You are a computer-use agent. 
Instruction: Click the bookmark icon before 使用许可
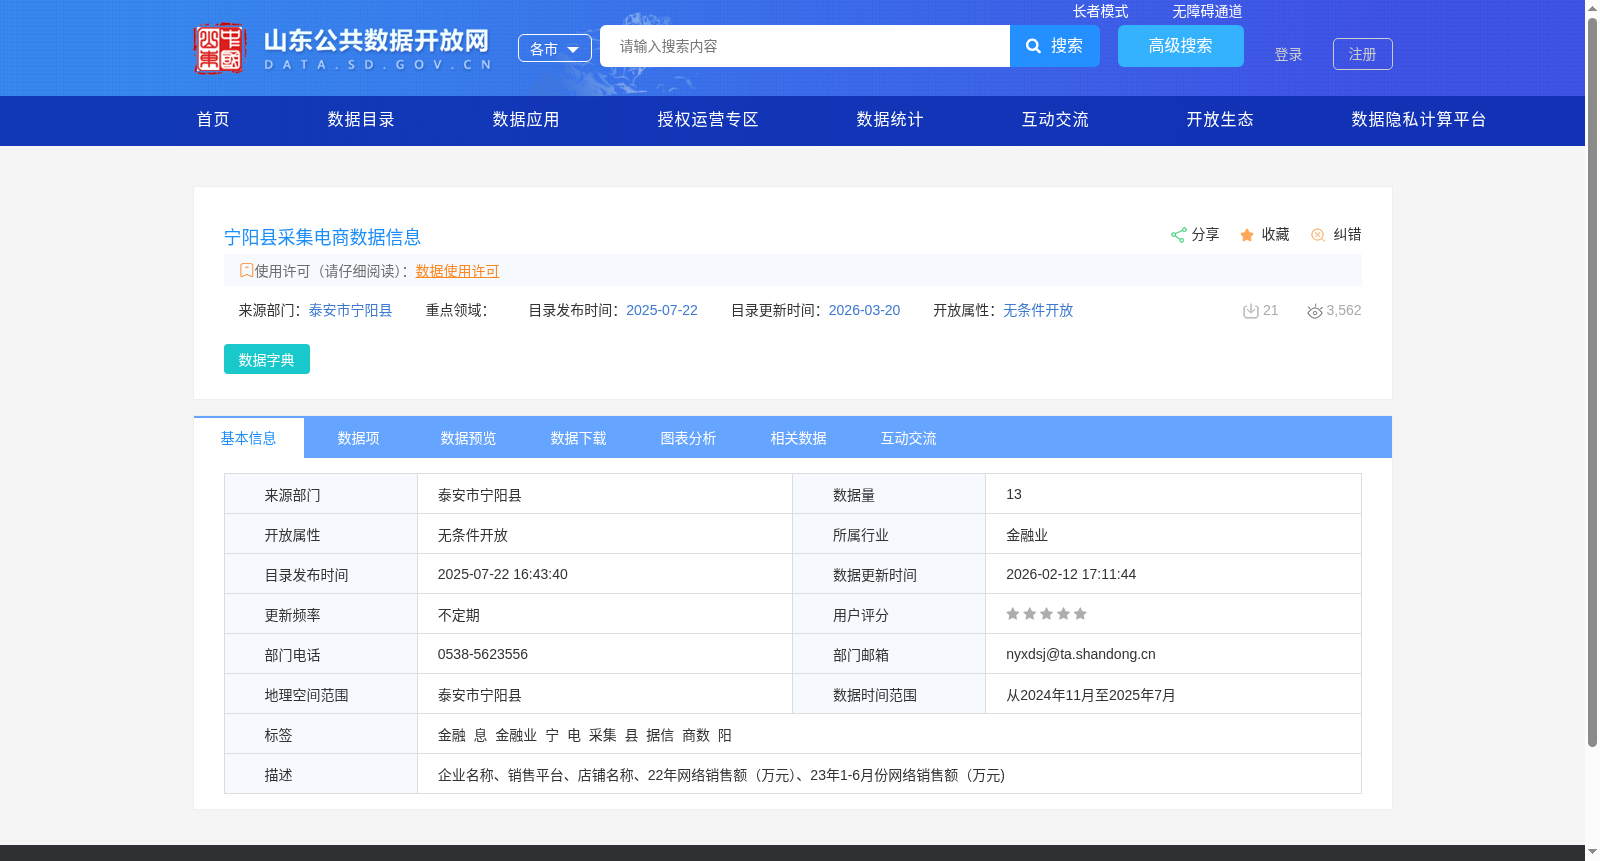[x=246, y=270]
